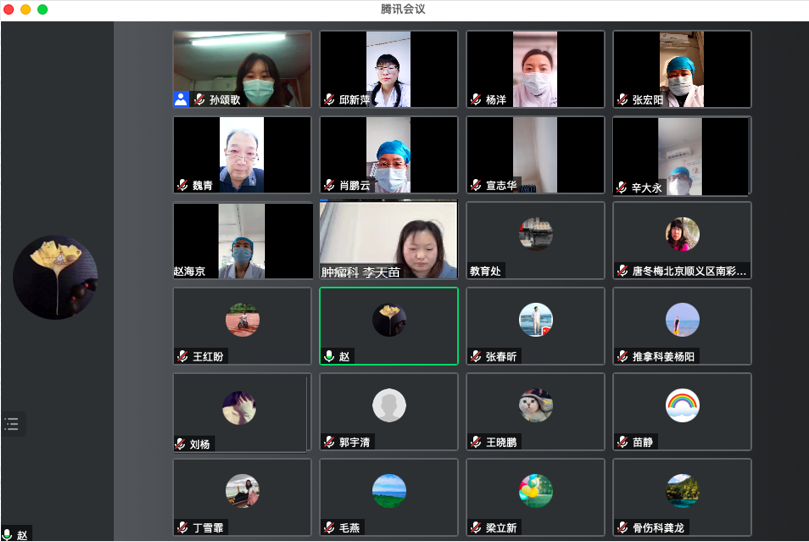This screenshot has width=809, height=542.
Task: Click the muted mic icon for 郭宇清
Action: coord(329,442)
